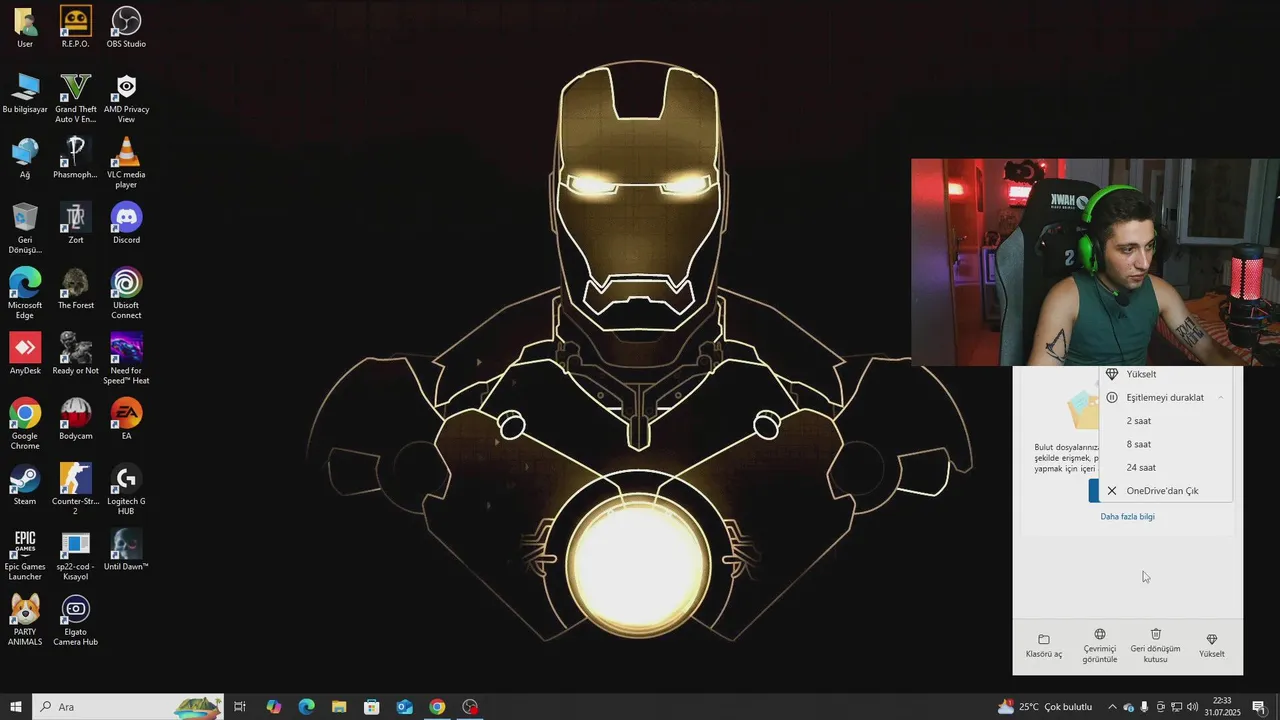Screen dimensions: 1280x720
Task: Pause syncing for 2 saat
Action: (x=1165, y=421)
